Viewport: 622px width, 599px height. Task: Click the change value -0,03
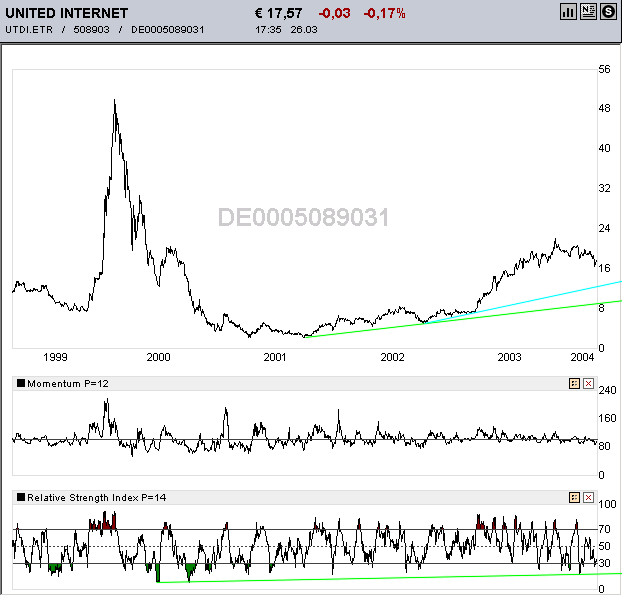pyautogui.click(x=334, y=13)
